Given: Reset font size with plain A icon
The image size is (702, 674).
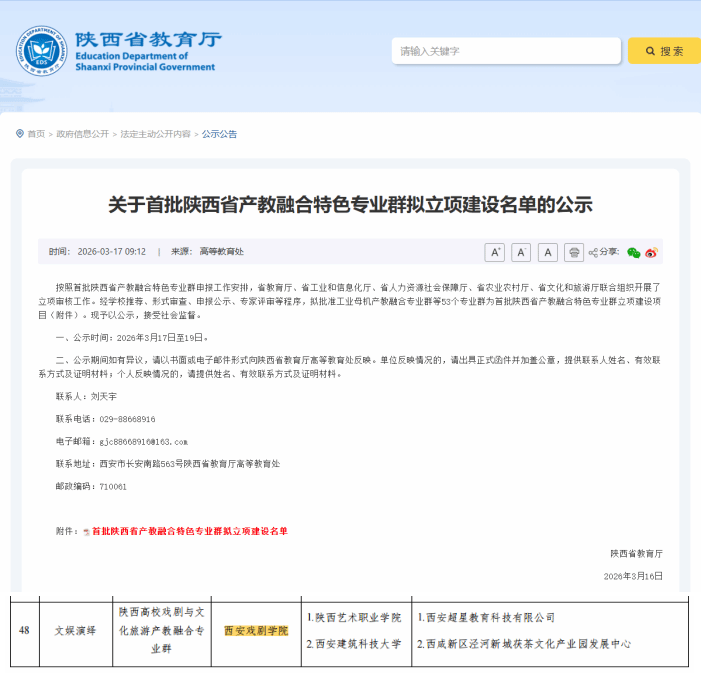Looking at the screenshot, I should [548, 253].
